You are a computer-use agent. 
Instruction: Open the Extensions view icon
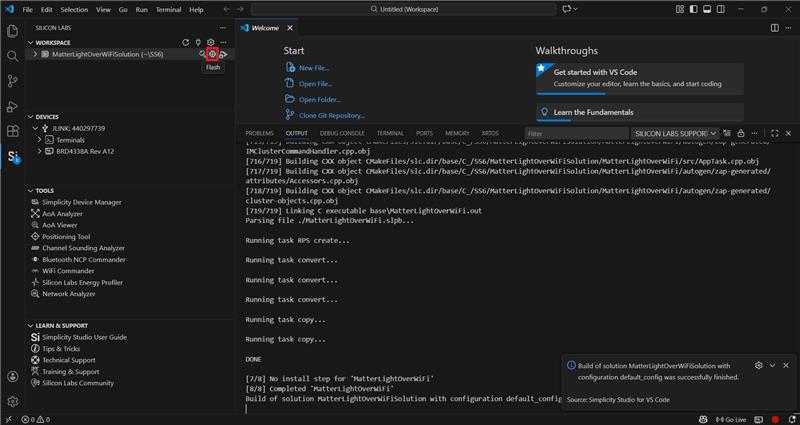12,131
